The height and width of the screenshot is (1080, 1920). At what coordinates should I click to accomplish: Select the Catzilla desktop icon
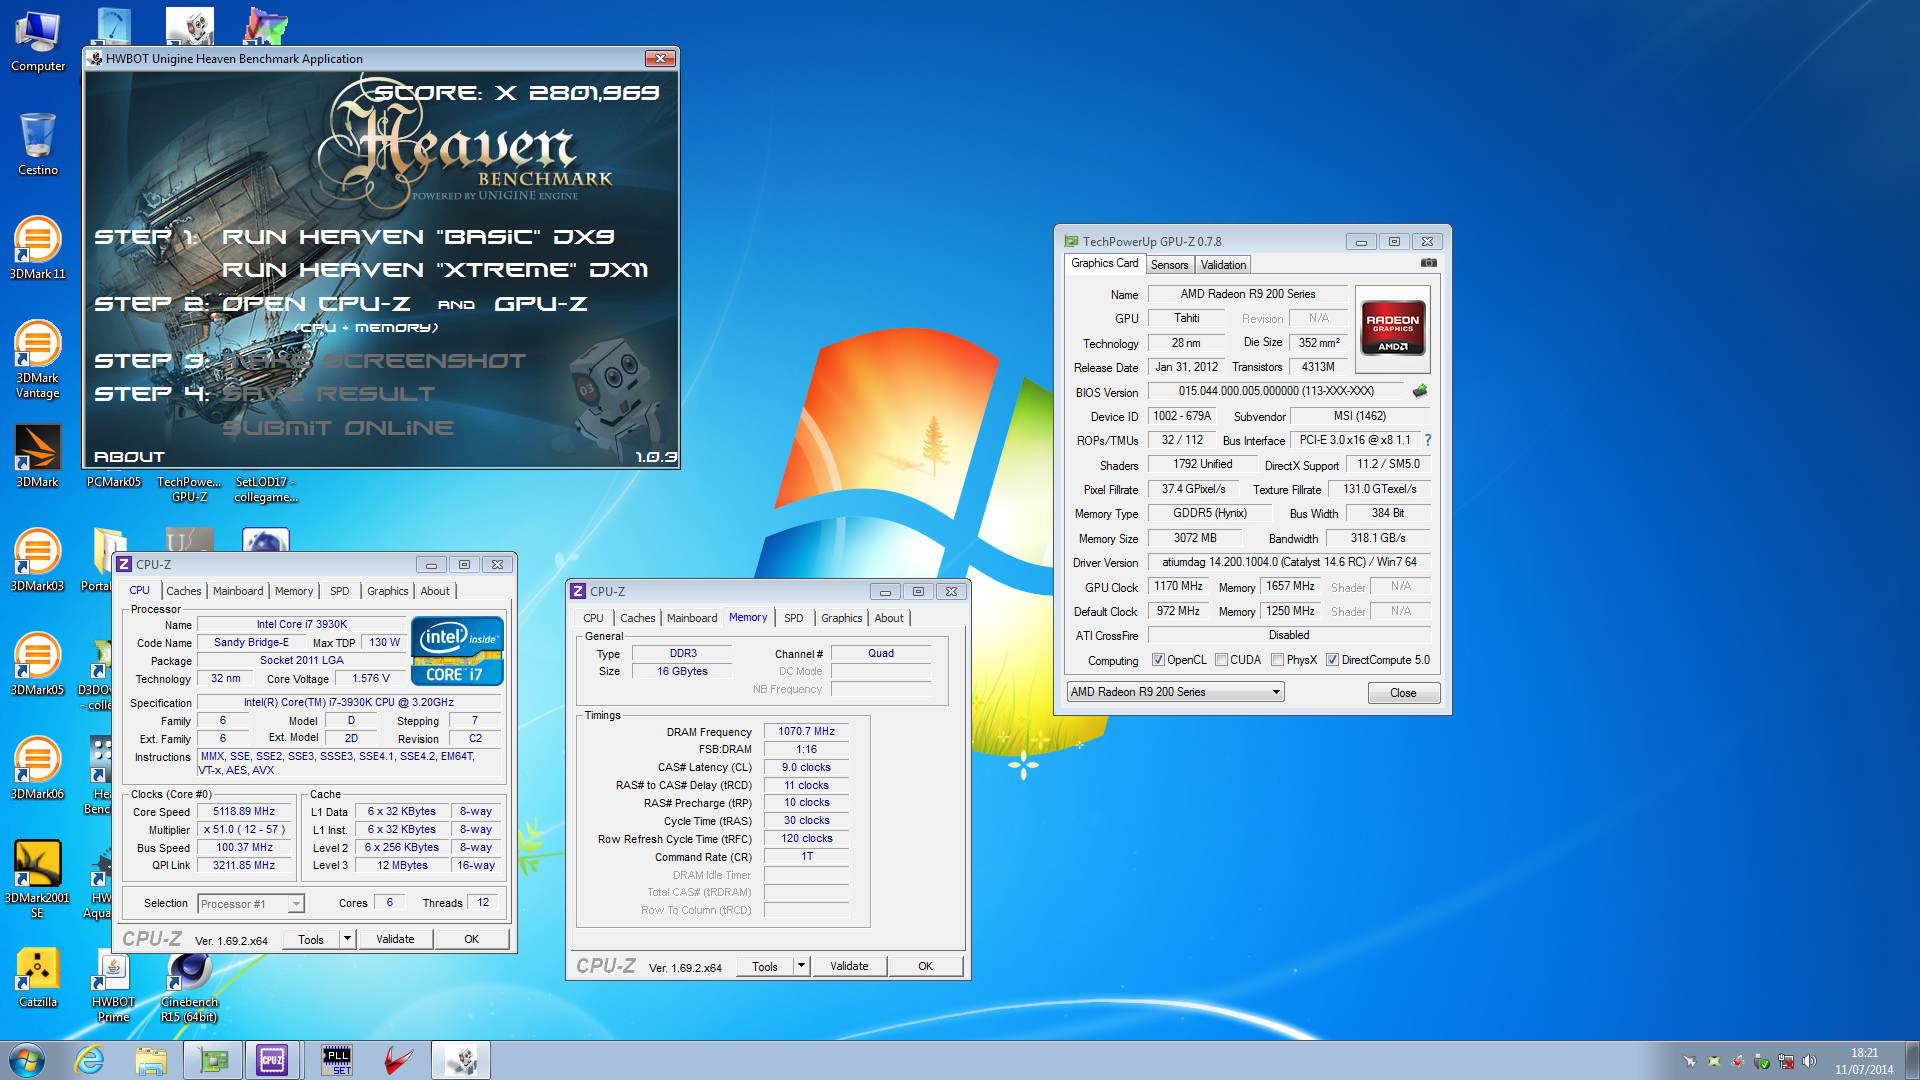(38, 977)
